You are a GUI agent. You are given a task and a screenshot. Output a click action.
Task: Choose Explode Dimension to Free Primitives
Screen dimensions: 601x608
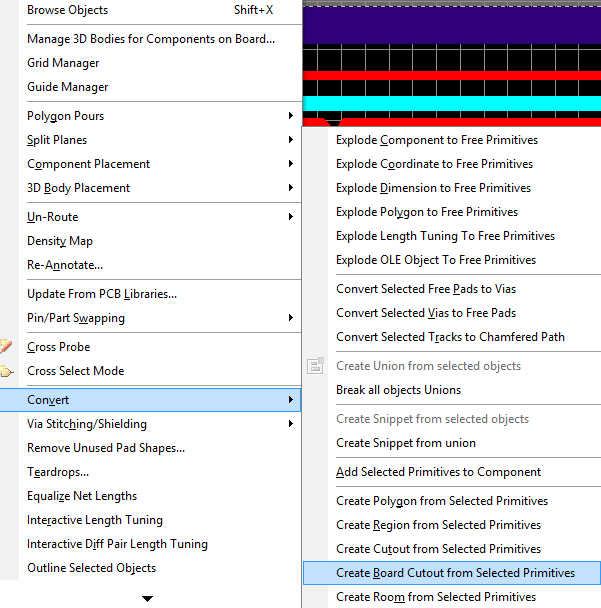[x=452, y=188]
